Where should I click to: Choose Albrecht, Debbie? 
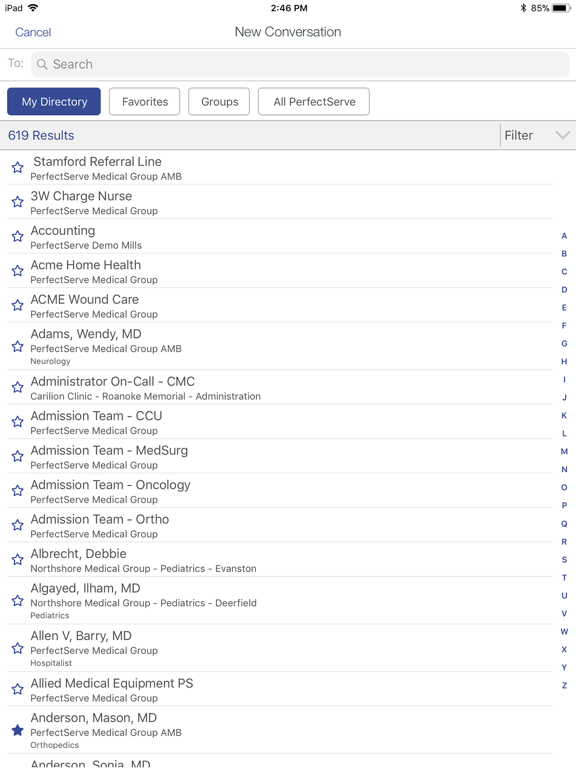click(280, 559)
